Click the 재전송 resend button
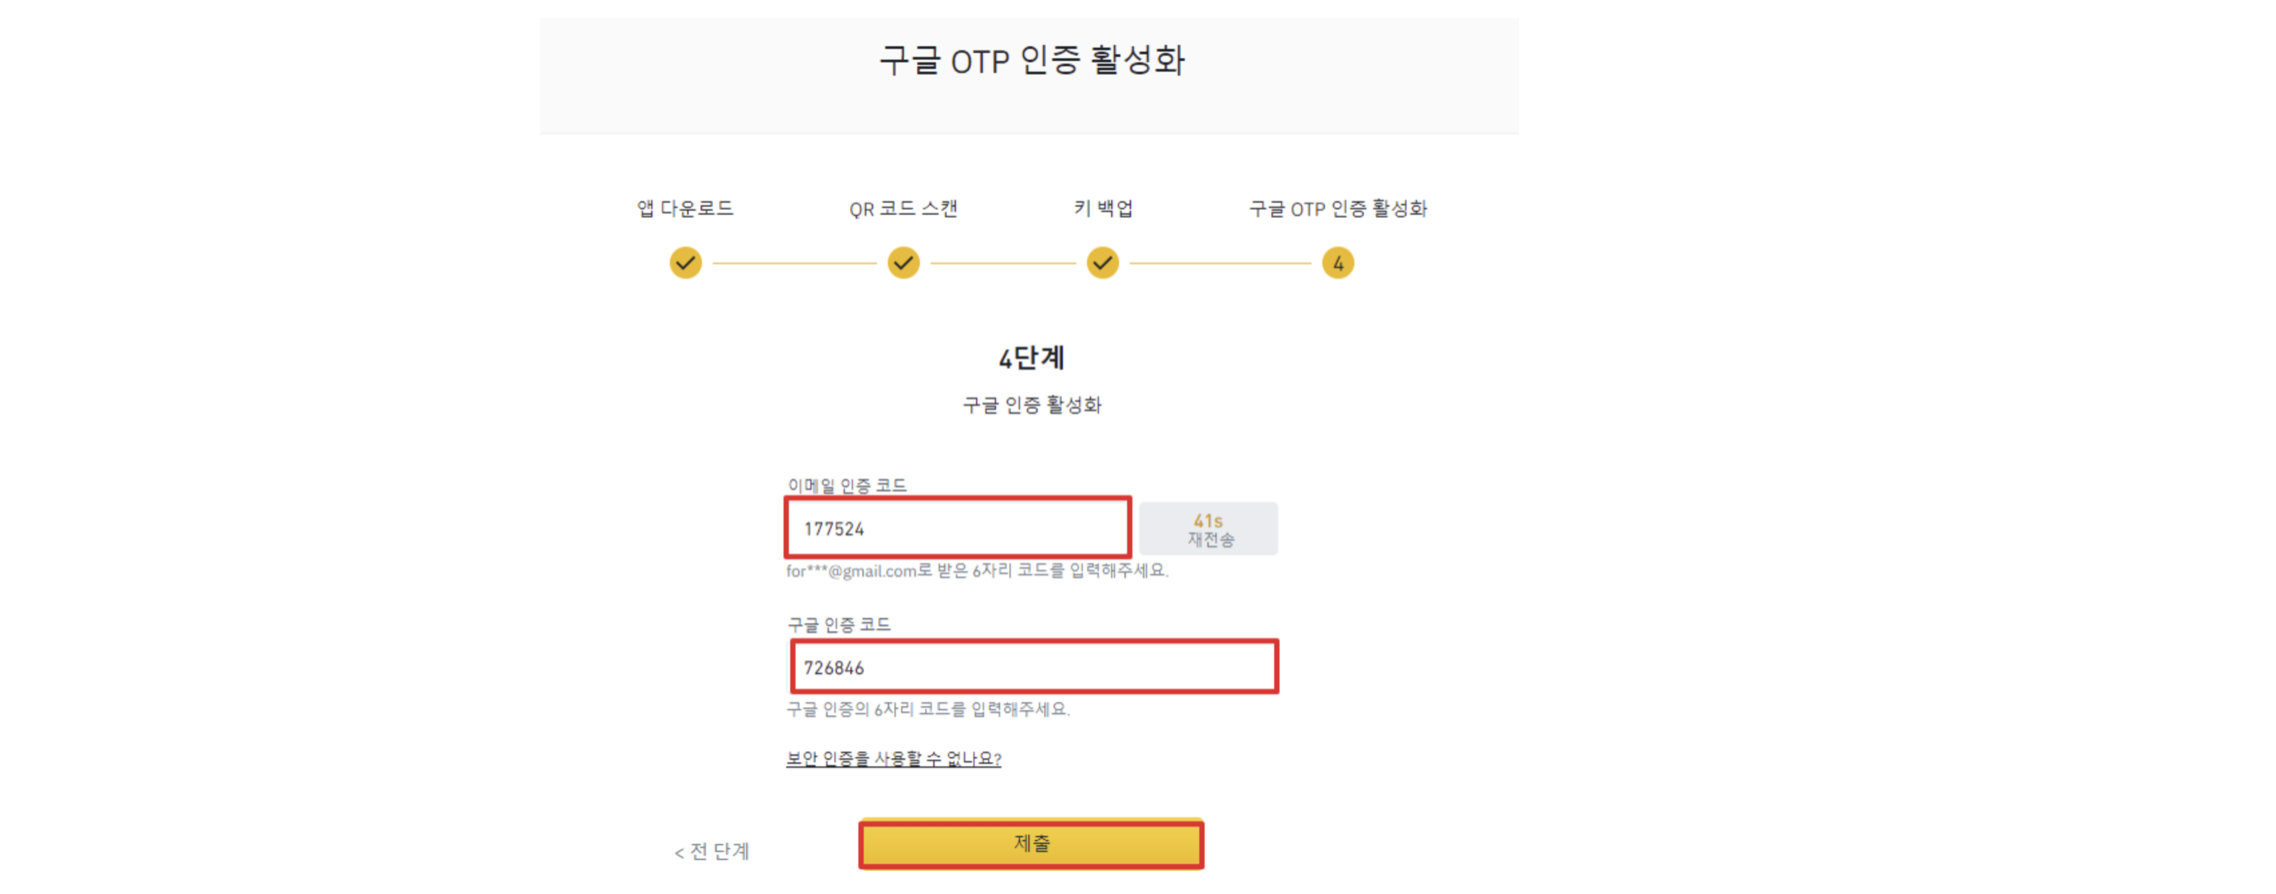The width and height of the screenshot is (2276, 894). 1209,537
